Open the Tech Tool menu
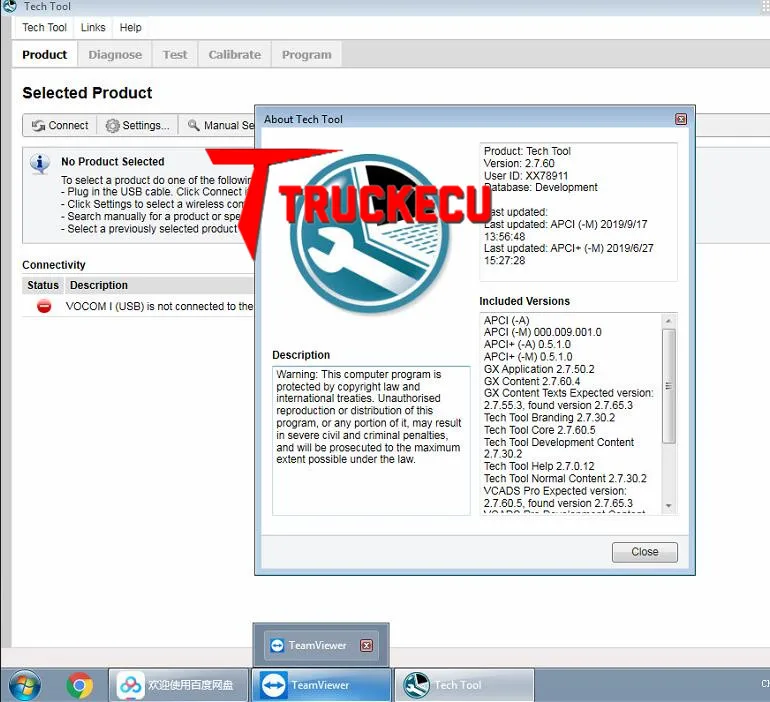The height and width of the screenshot is (702, 770). click(x=44, y=27)
